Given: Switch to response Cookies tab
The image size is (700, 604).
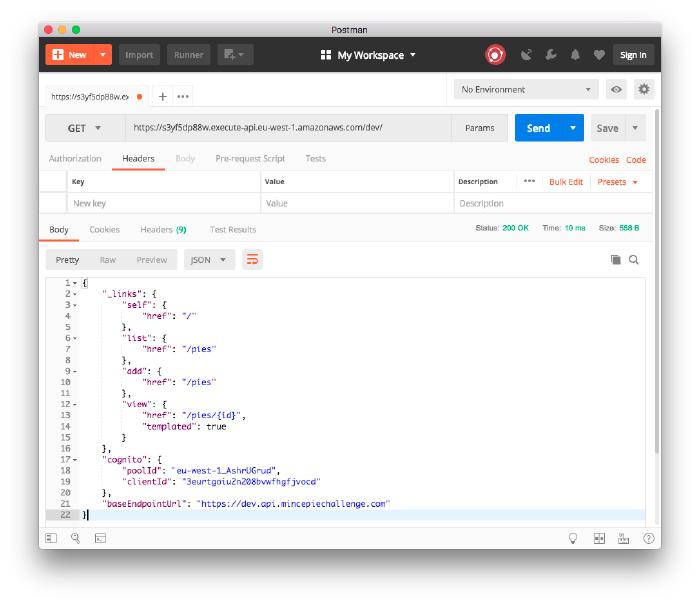Looking at the screenshot, I should (104, 229).
